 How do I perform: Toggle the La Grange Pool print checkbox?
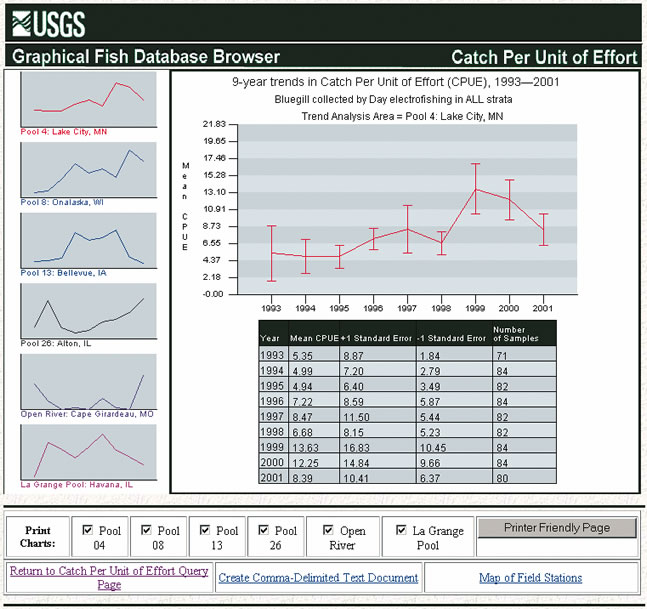coord(401,530)
